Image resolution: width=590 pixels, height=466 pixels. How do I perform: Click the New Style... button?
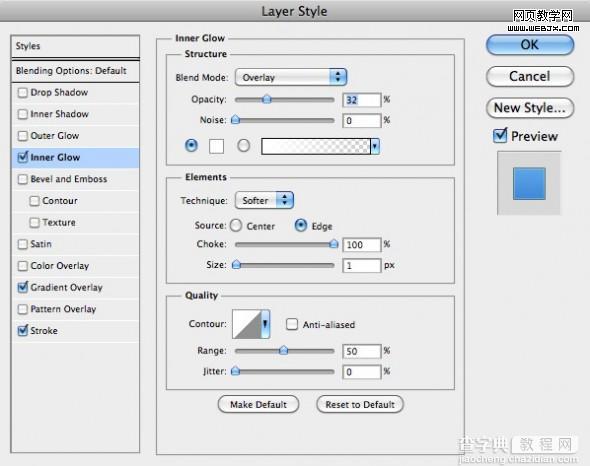[x=530, y=108]
